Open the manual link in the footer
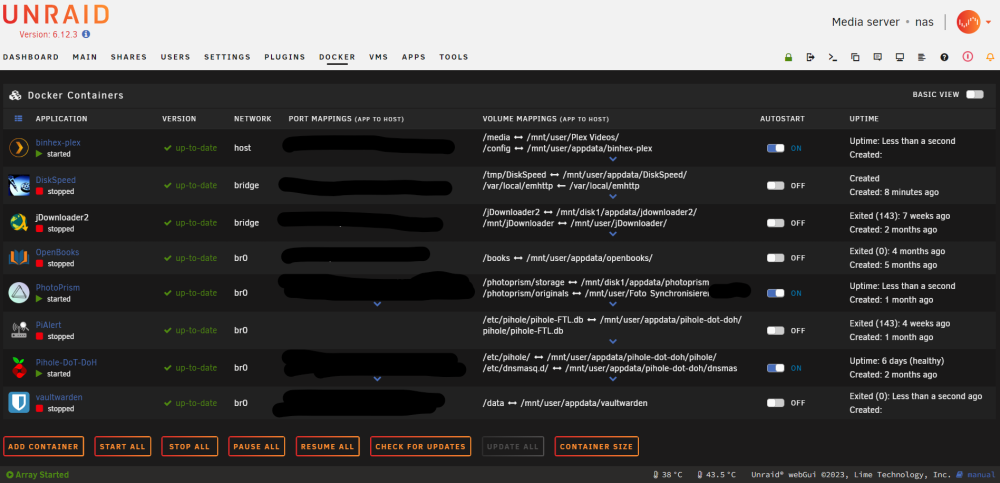This screenshot has height=483, width=1000. [x=980, y=475]
